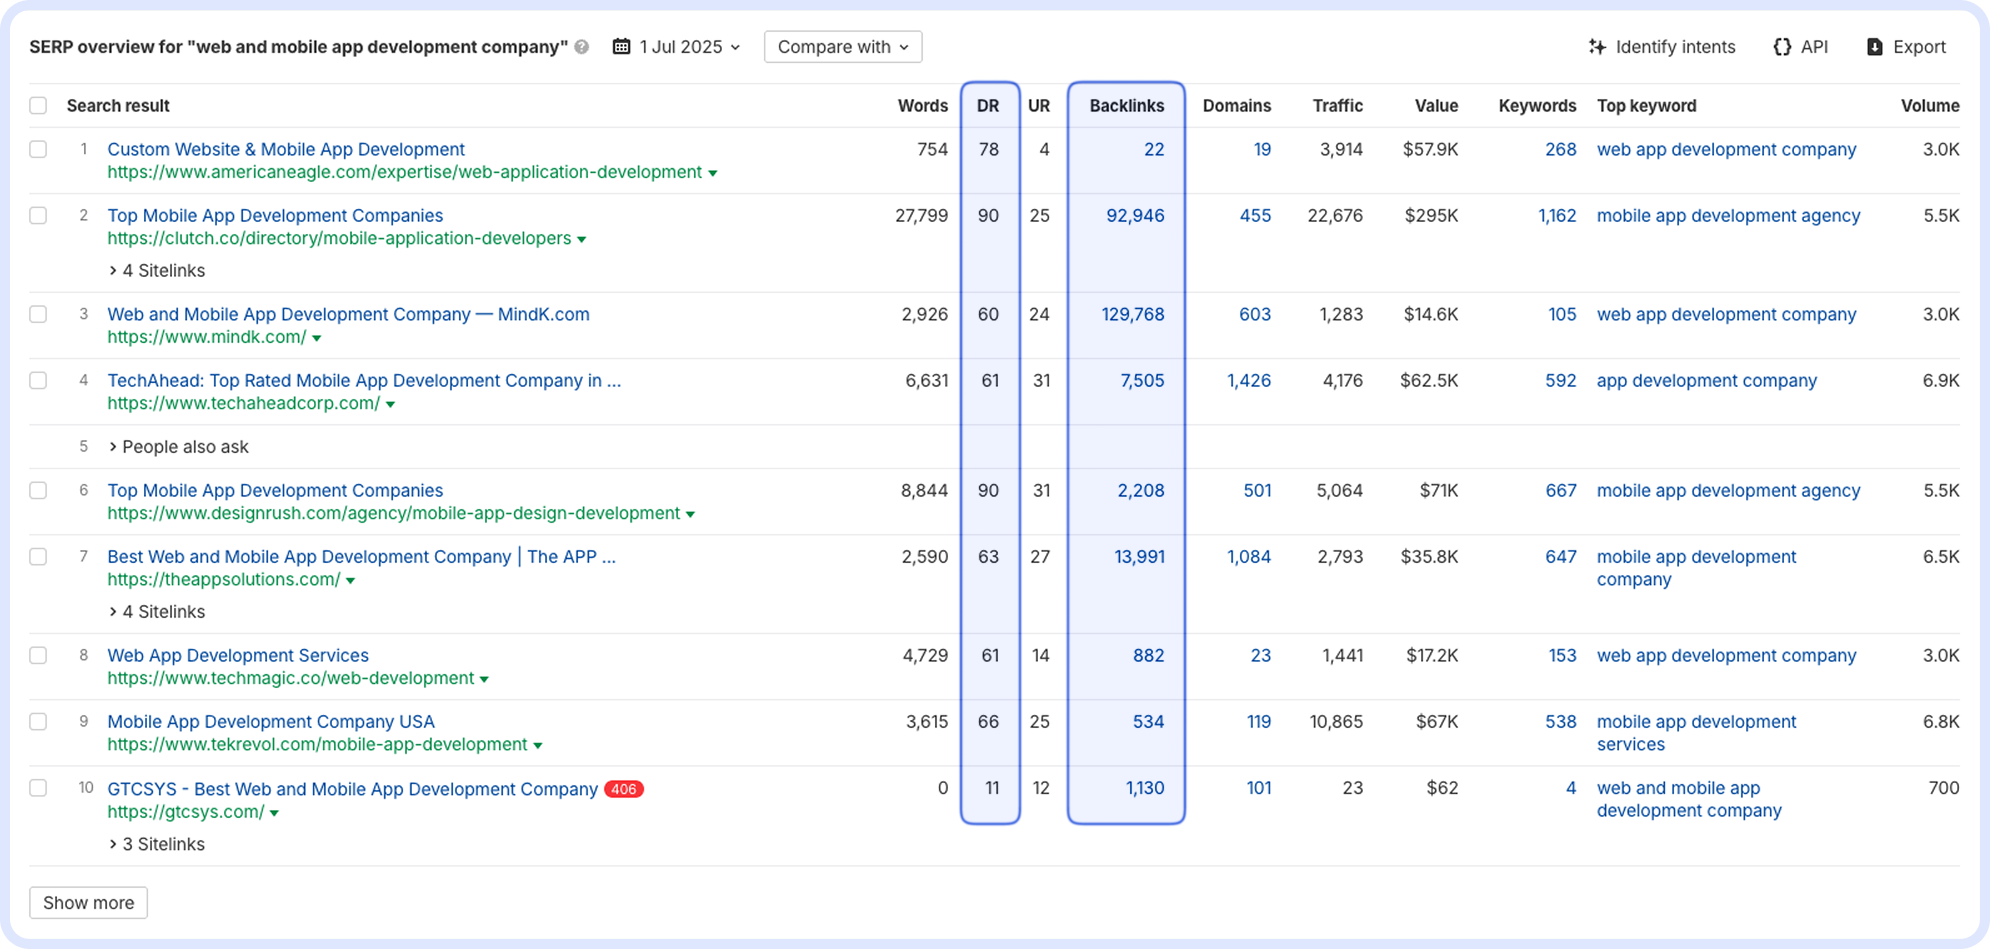Click the Export icon

click(1873, 46)
